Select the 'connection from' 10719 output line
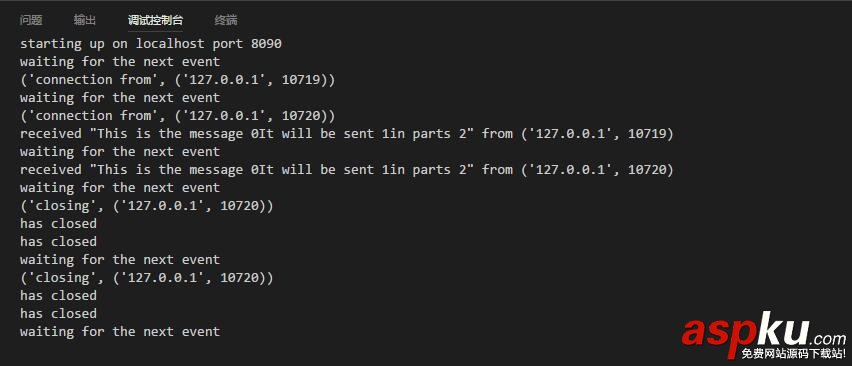 (178, 79)
